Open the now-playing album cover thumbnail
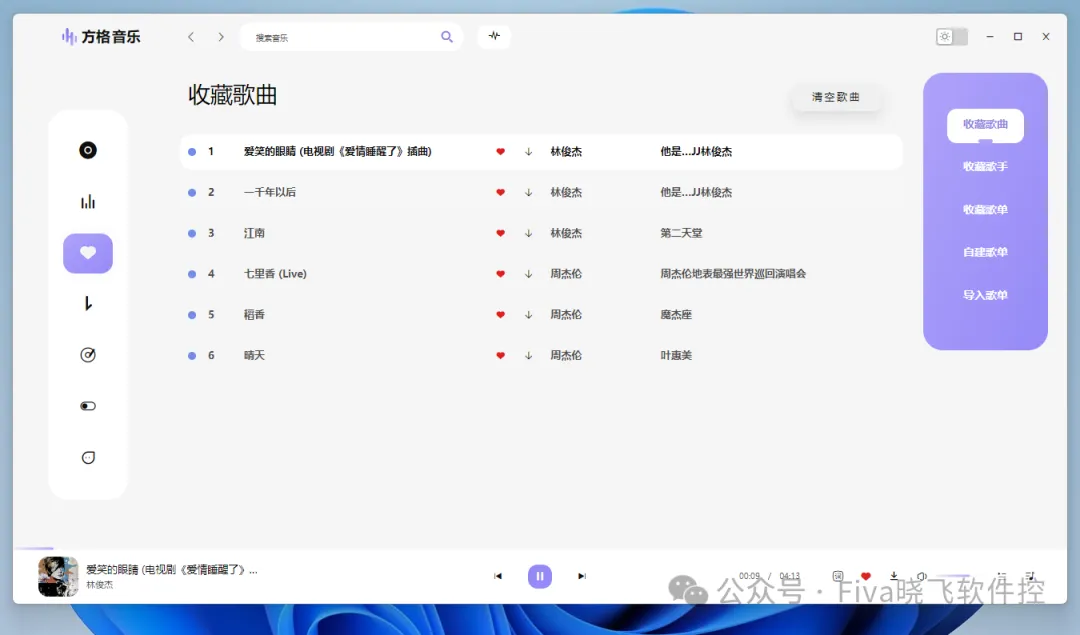Screen dimensions: 1080x635 click(58, 576)
